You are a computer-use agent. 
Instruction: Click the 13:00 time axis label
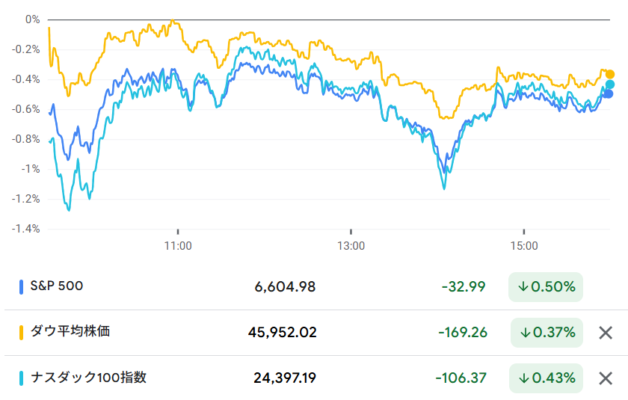[351, 244]
